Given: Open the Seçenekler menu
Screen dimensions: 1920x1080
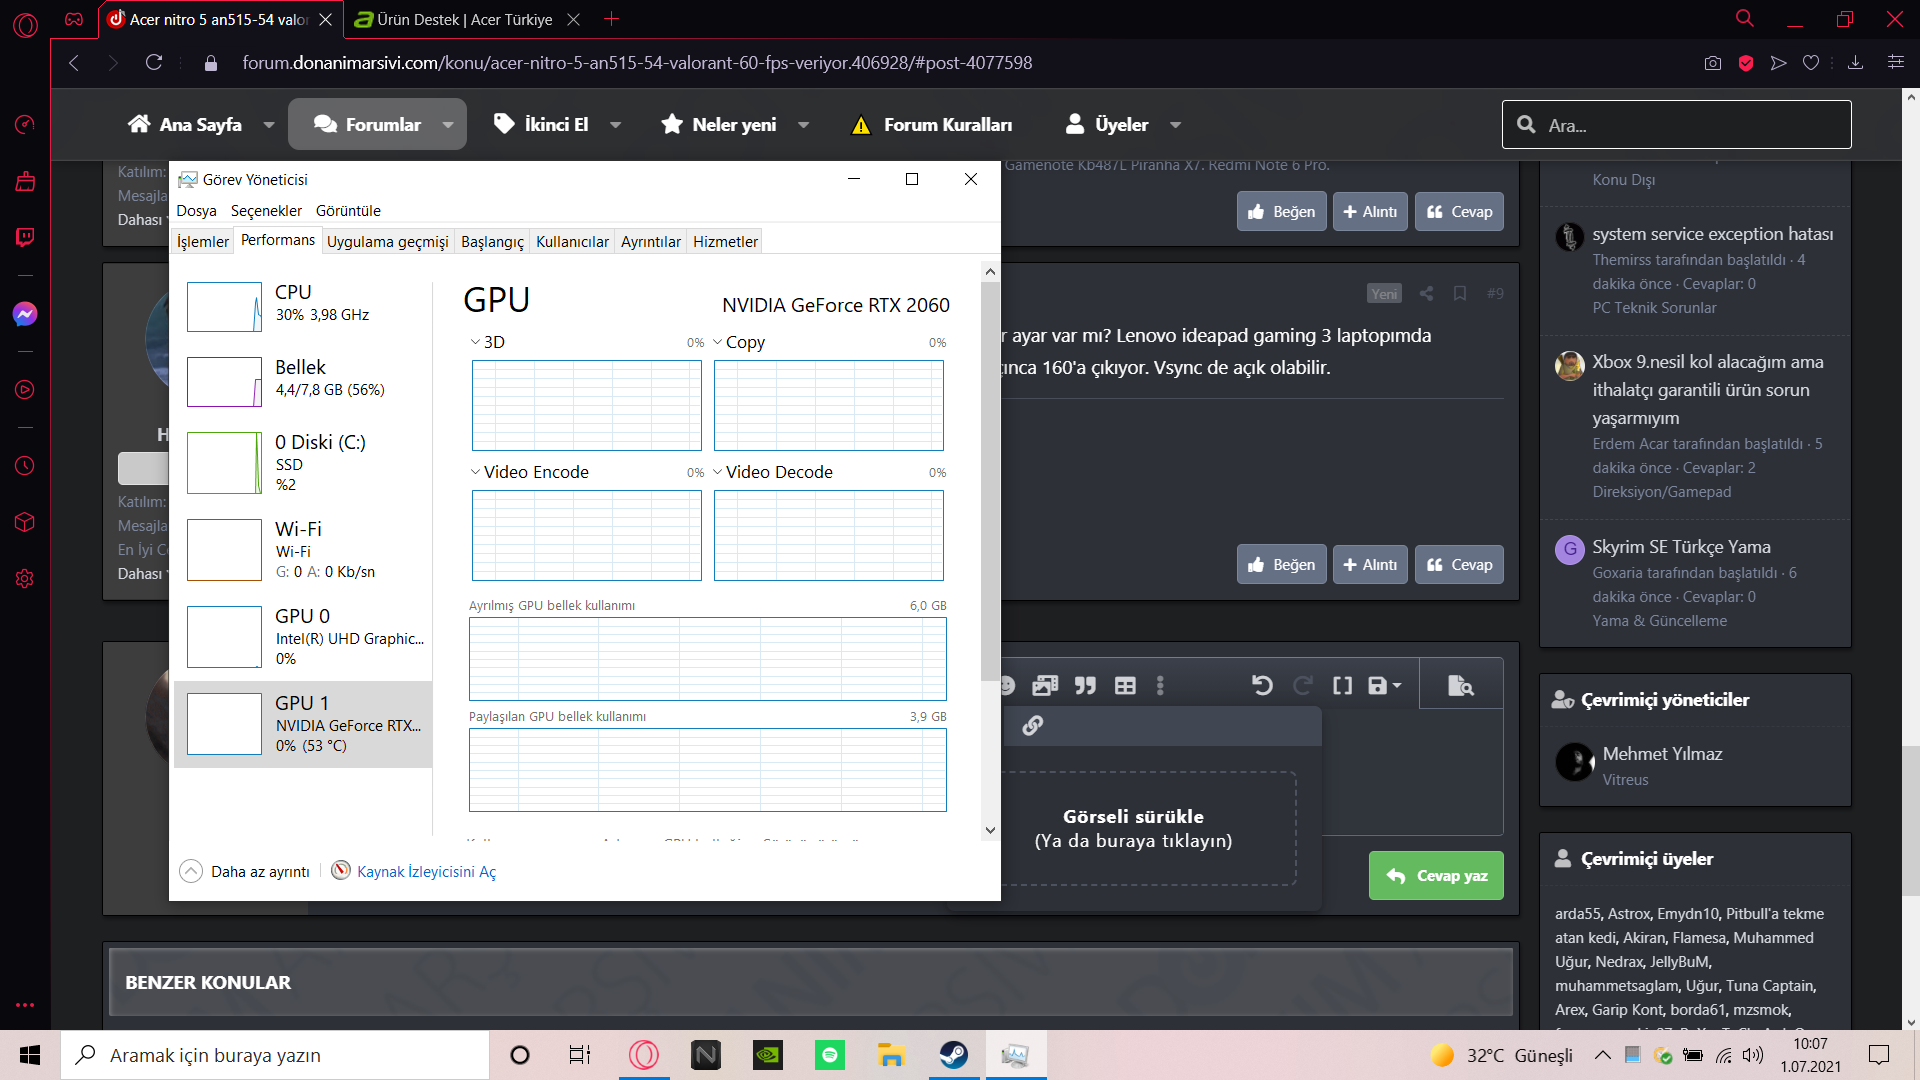Looking at the screenshot, I should pos(266,211).
